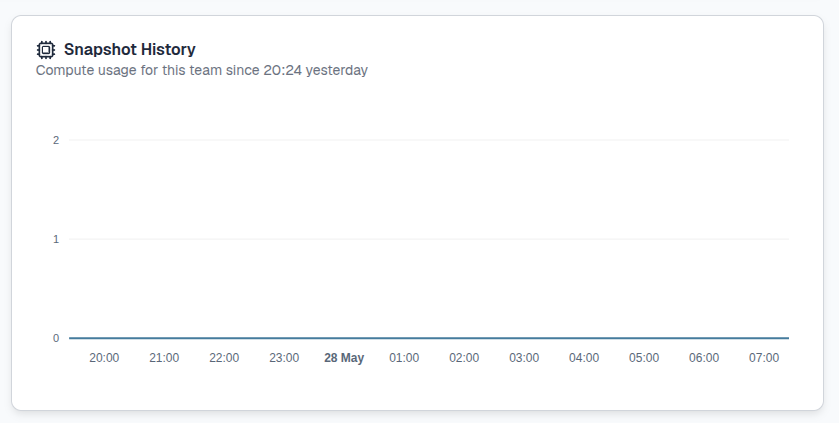Select the 04:00 time axis label
This screenshot has width=839, height=423.
coord(584,358)
